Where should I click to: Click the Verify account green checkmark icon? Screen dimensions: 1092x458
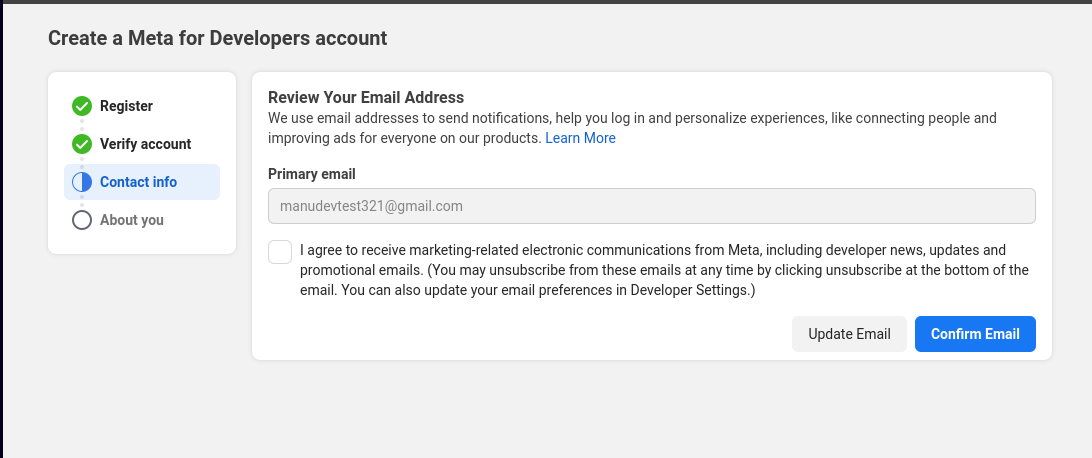82,144
